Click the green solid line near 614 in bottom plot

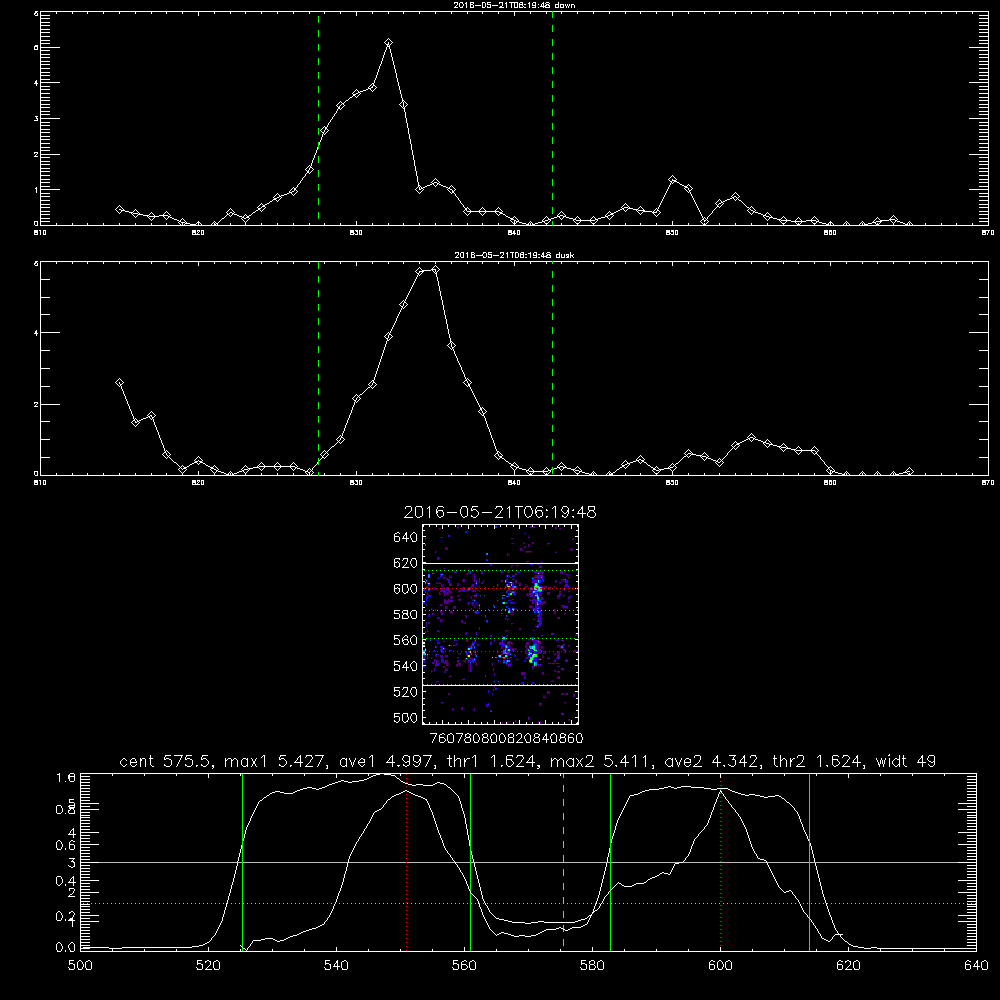pos(809,861)
